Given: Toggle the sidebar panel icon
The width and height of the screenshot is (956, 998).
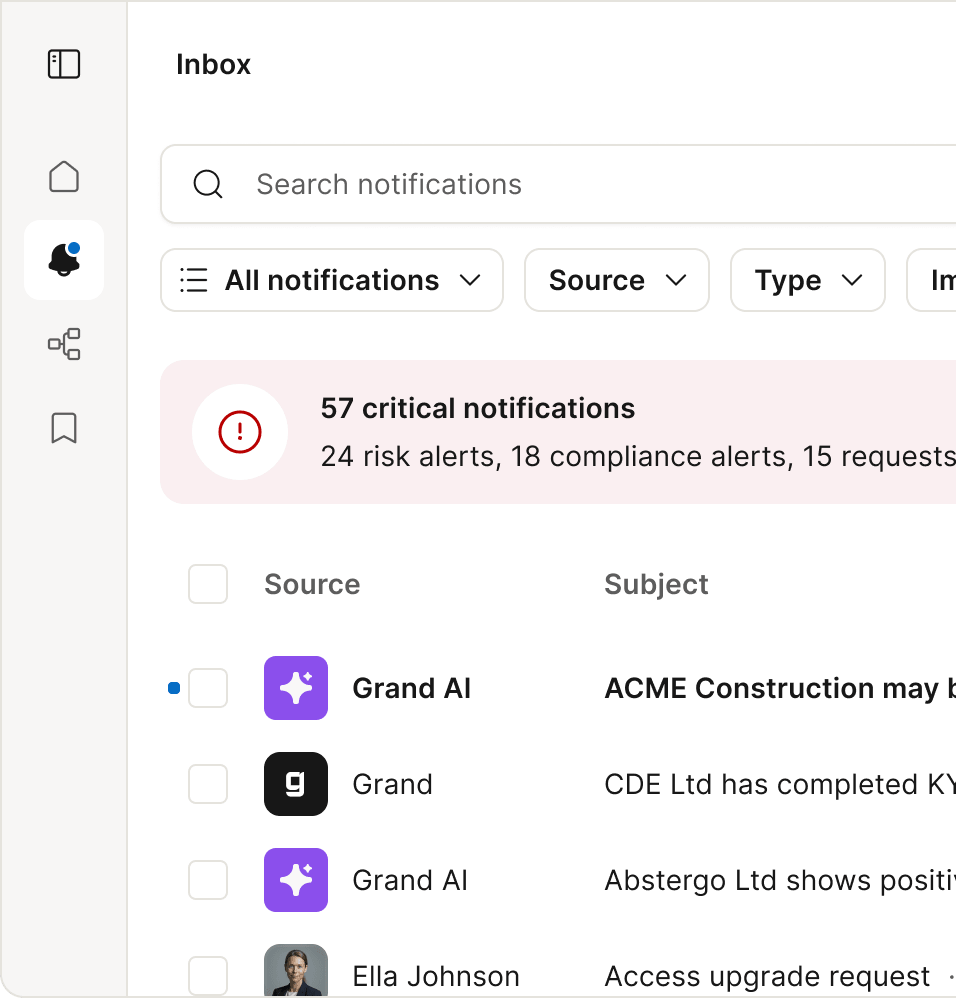Looking at the screenshot, I should pos(64,65).
